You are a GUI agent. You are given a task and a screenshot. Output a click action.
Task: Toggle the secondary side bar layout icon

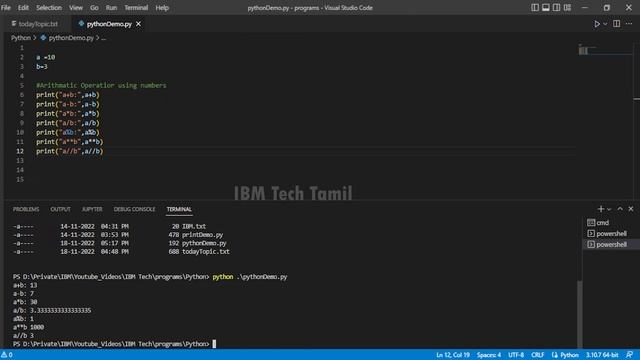556,8
